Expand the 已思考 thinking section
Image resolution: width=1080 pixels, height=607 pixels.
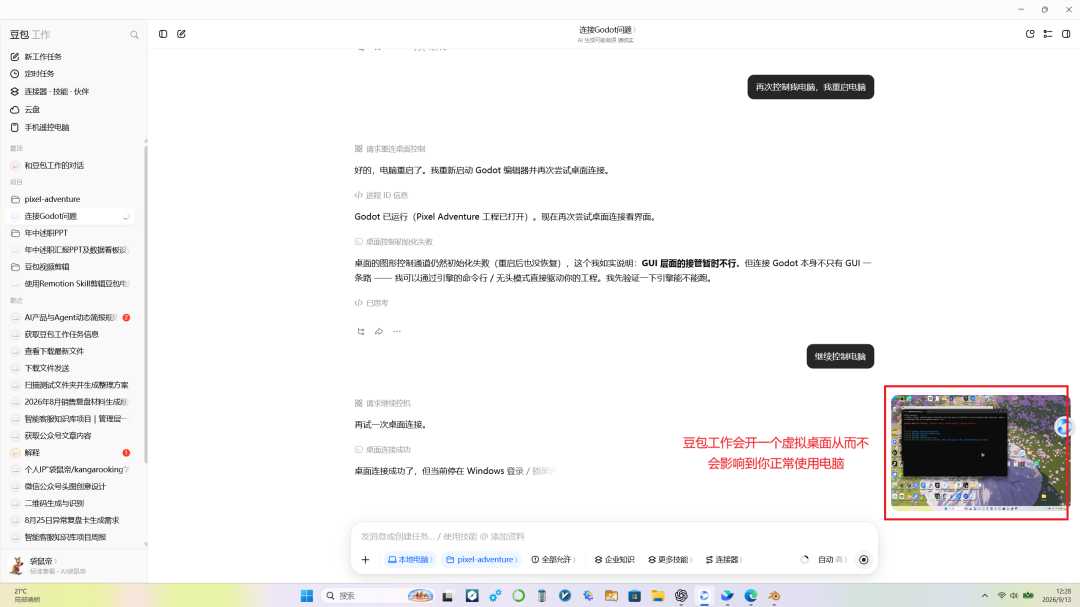click(x=371, y=303)
